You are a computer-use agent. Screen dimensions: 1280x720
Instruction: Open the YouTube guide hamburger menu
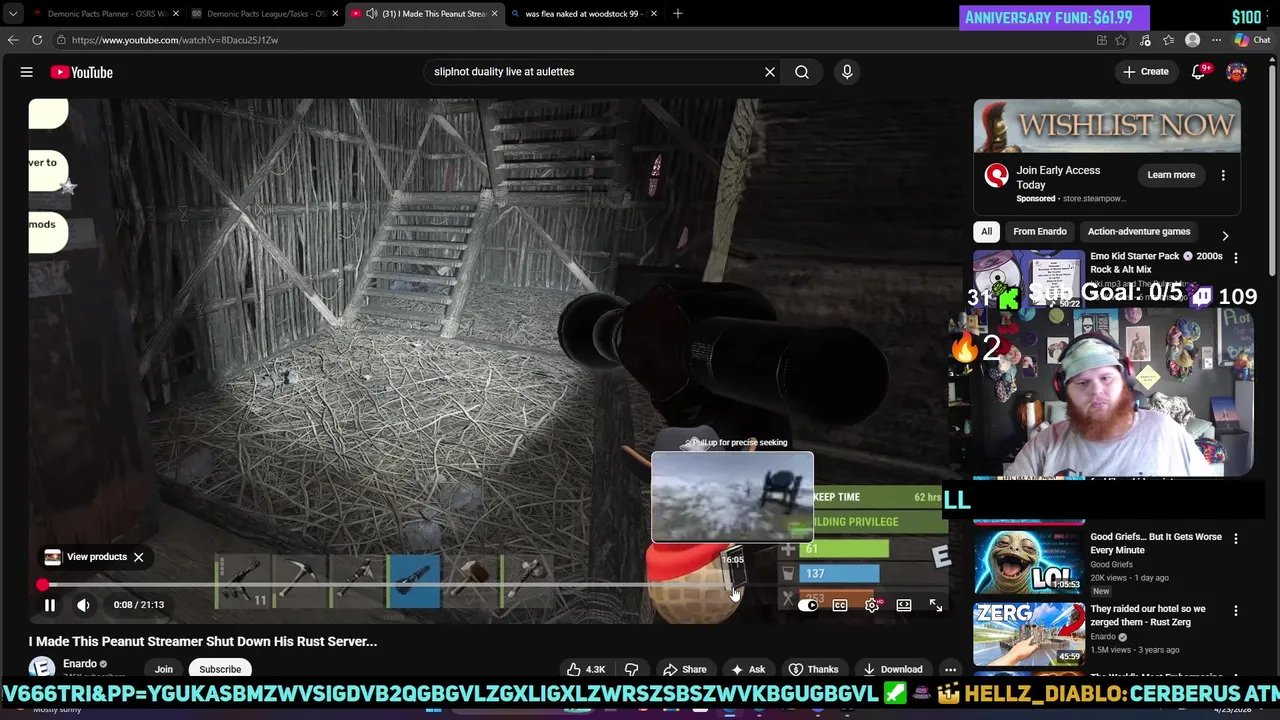point(27,72)
